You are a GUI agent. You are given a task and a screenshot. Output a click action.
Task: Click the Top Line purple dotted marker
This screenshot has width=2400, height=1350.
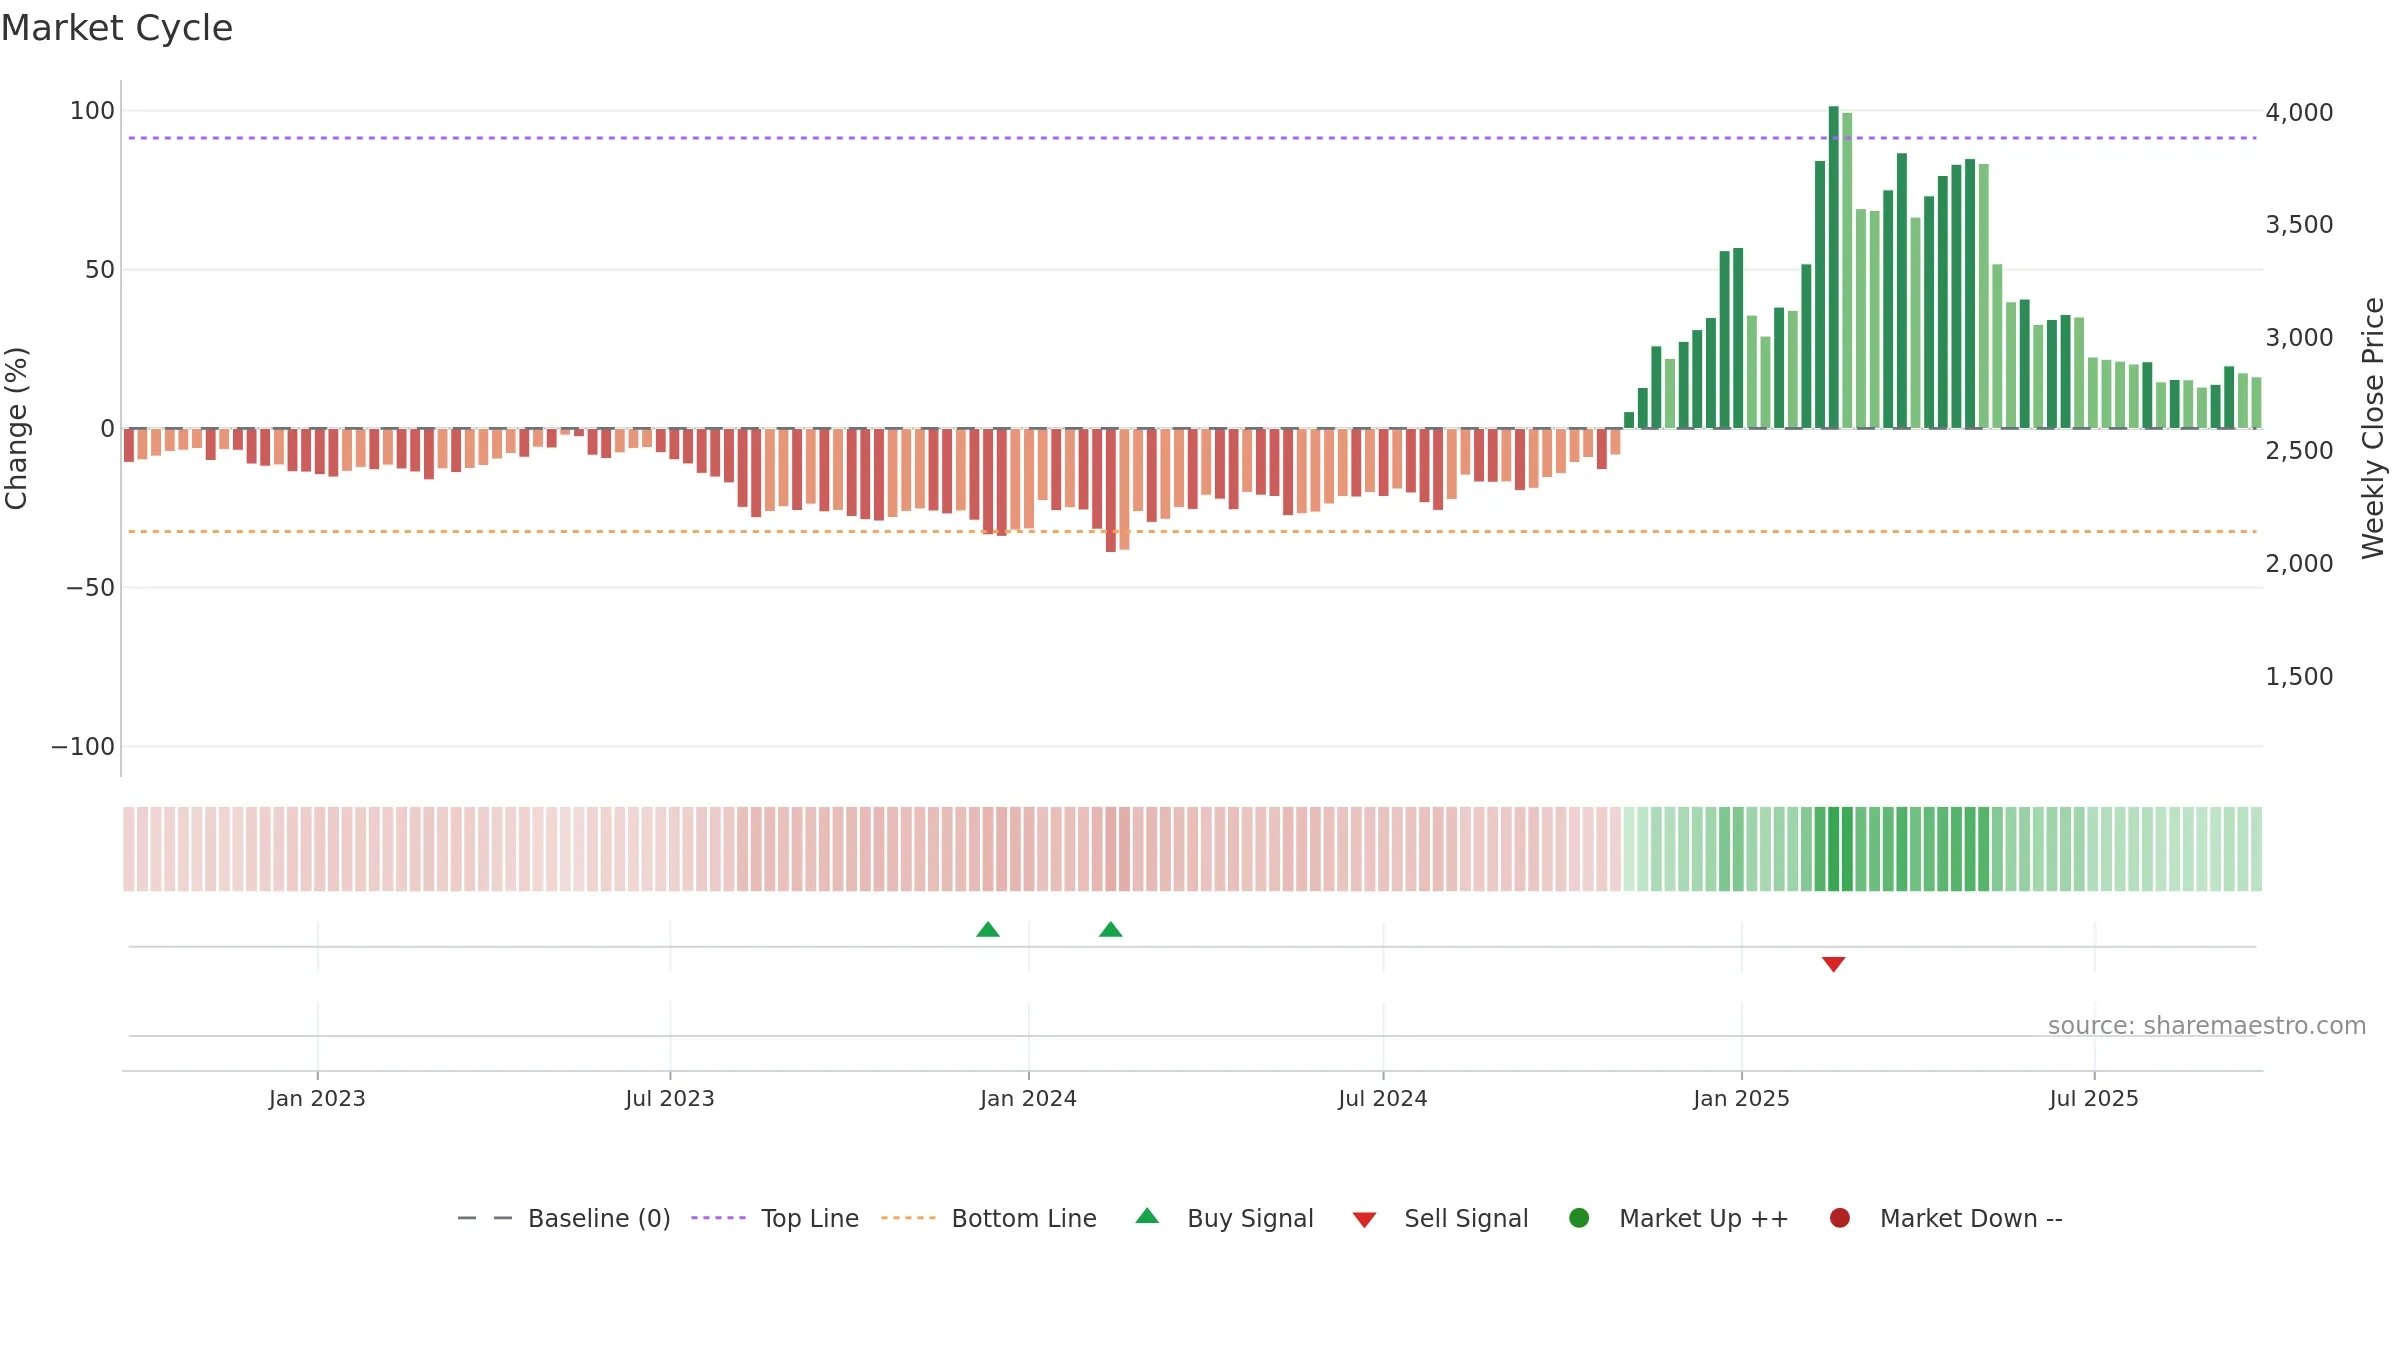coord(718,1218)
